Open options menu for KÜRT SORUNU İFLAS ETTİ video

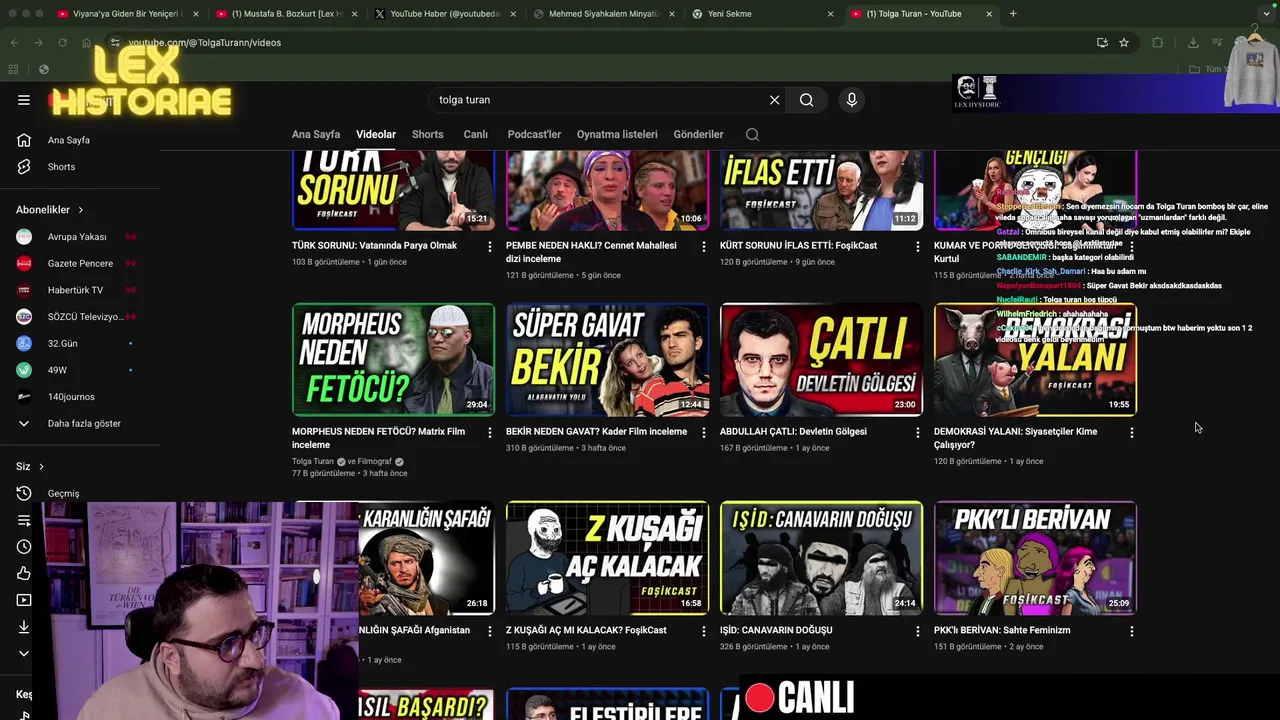[918, 246]
